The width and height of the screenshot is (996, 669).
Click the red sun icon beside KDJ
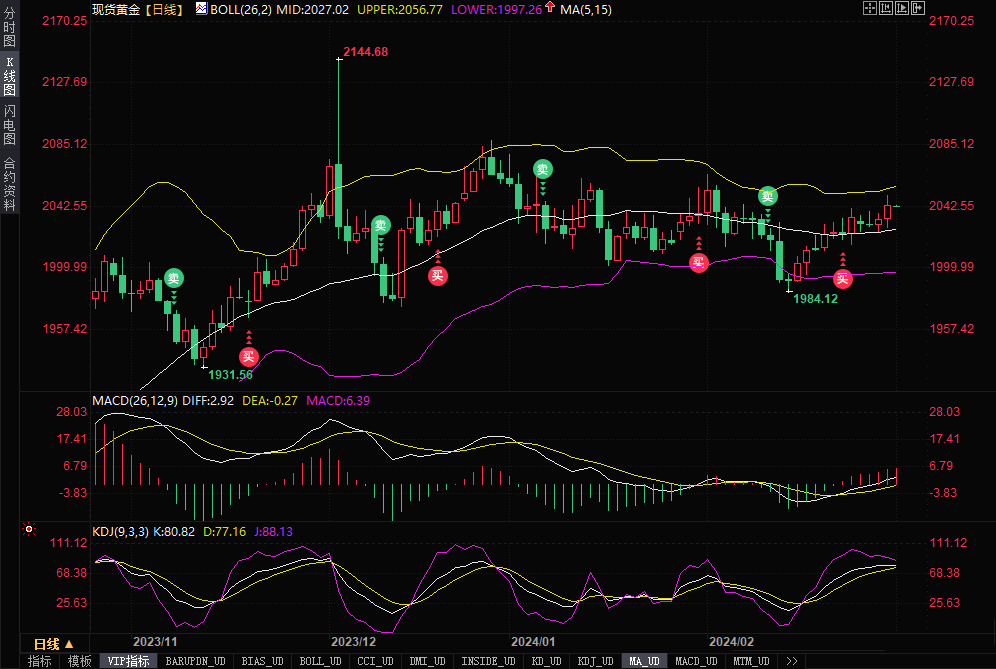(x=29, y=529)
